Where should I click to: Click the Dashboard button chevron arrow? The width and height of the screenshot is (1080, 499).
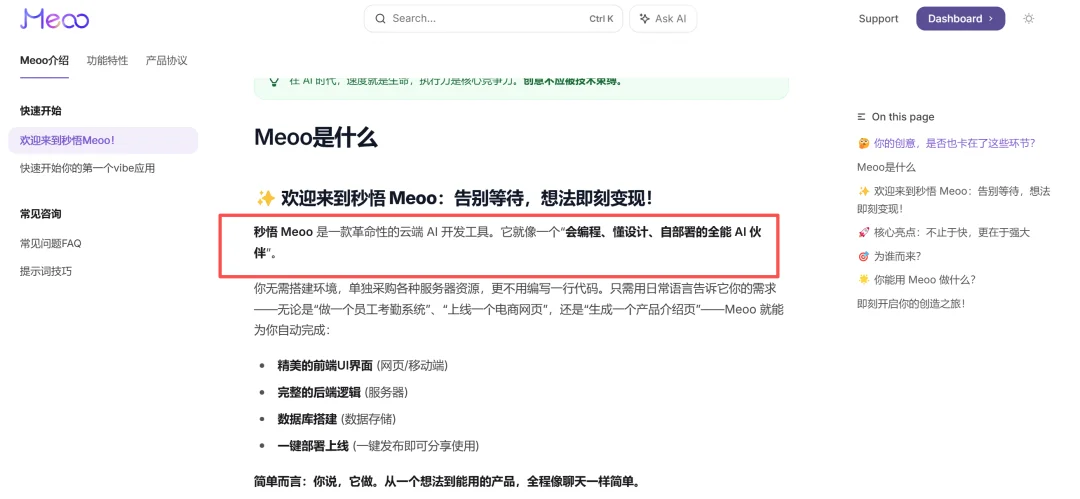point(991,19)
